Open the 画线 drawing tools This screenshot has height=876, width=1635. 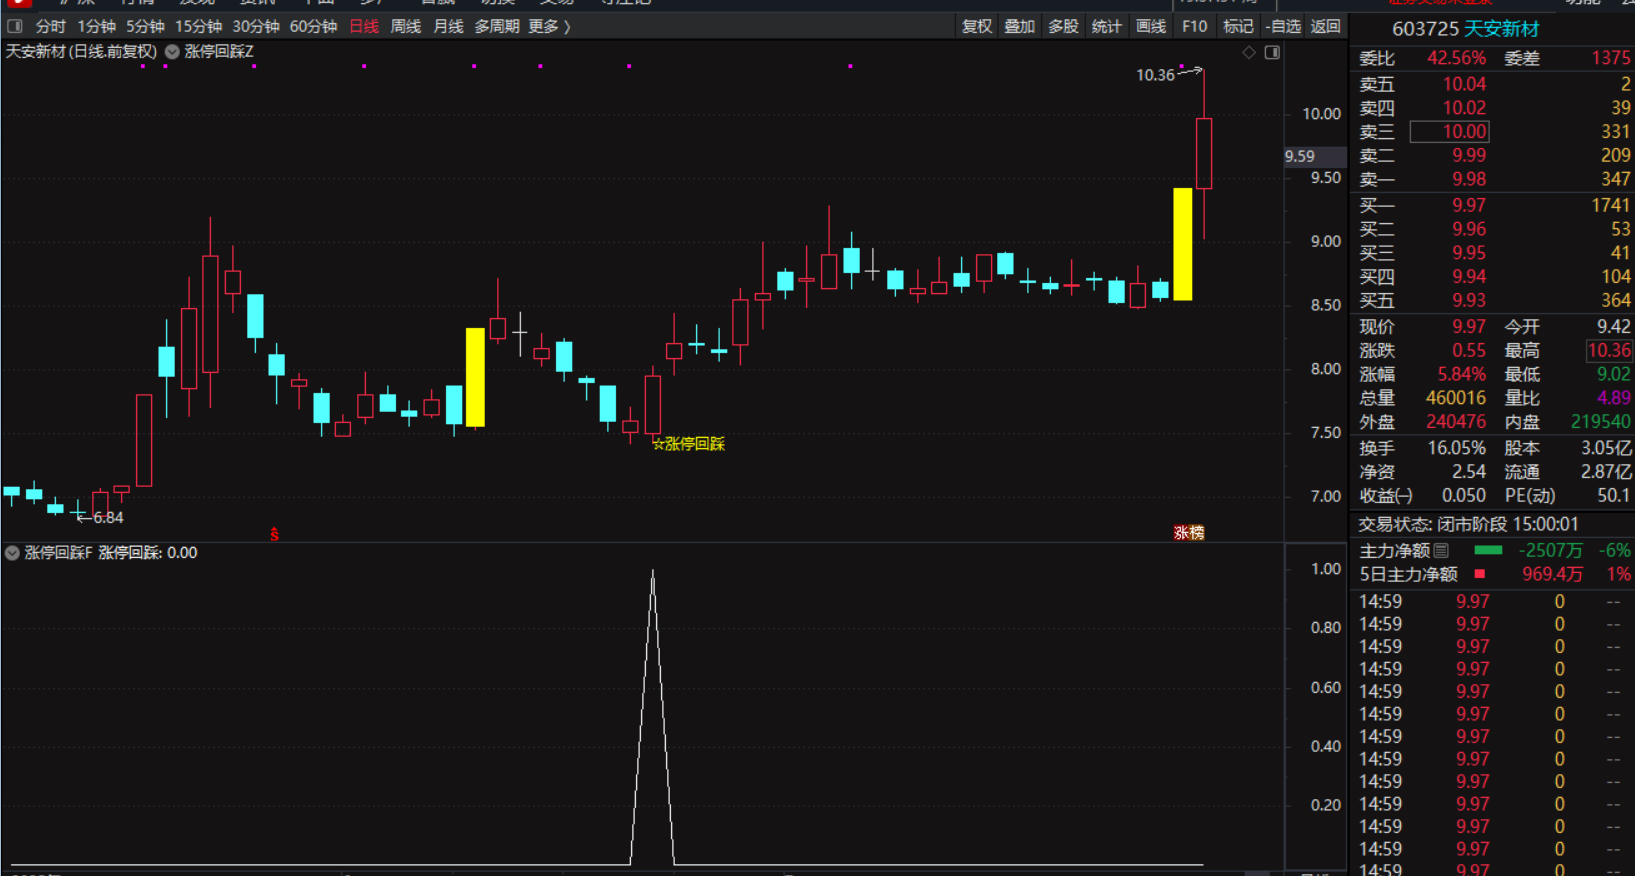tap(1151, 26)
